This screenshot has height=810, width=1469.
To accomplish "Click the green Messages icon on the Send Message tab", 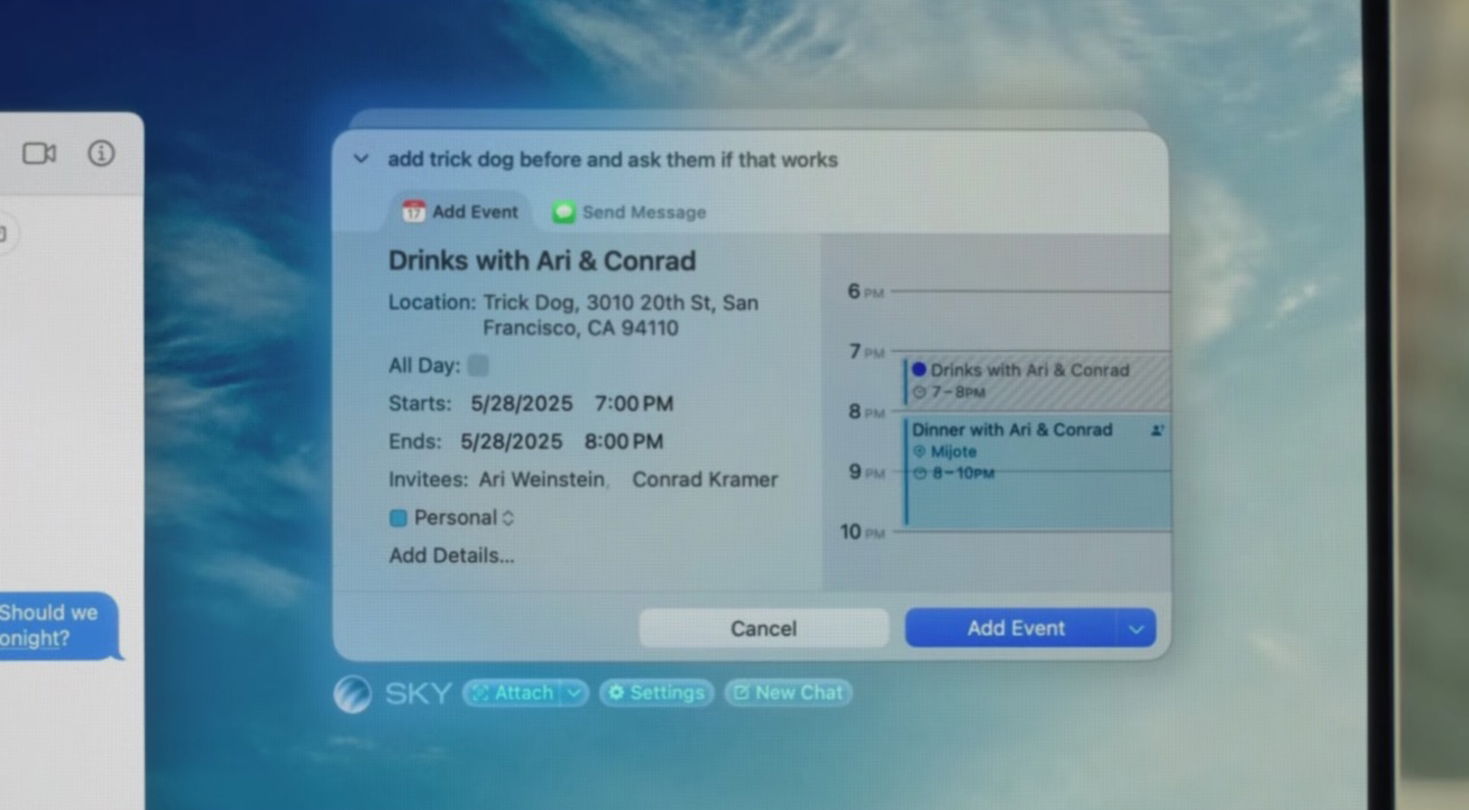I will [x=564, y=212].
